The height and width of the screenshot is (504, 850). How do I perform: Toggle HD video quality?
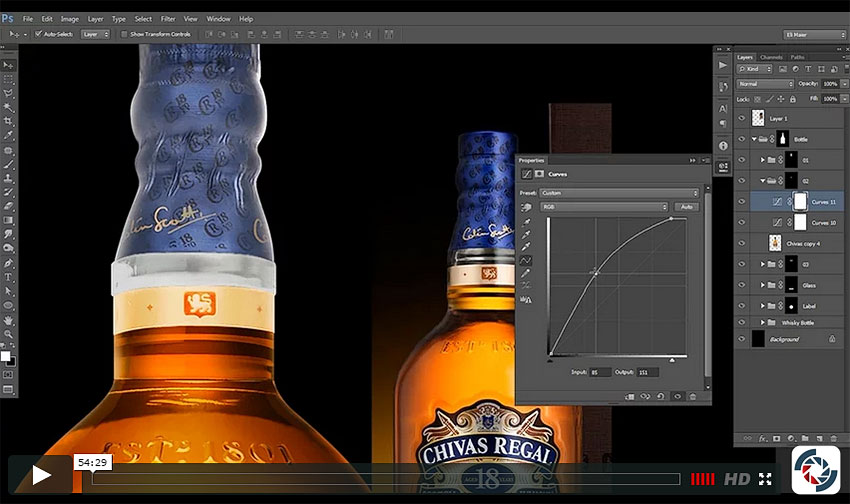click(737, 479)
